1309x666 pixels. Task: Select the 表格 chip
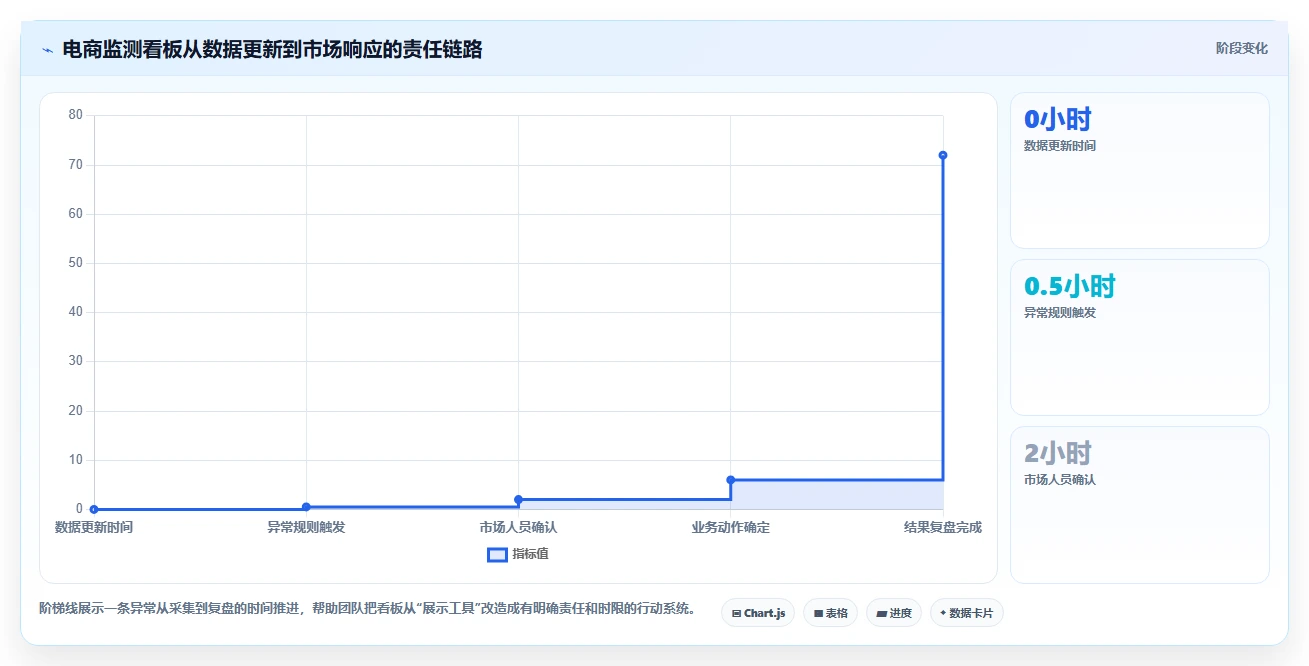tap(830, 613)
